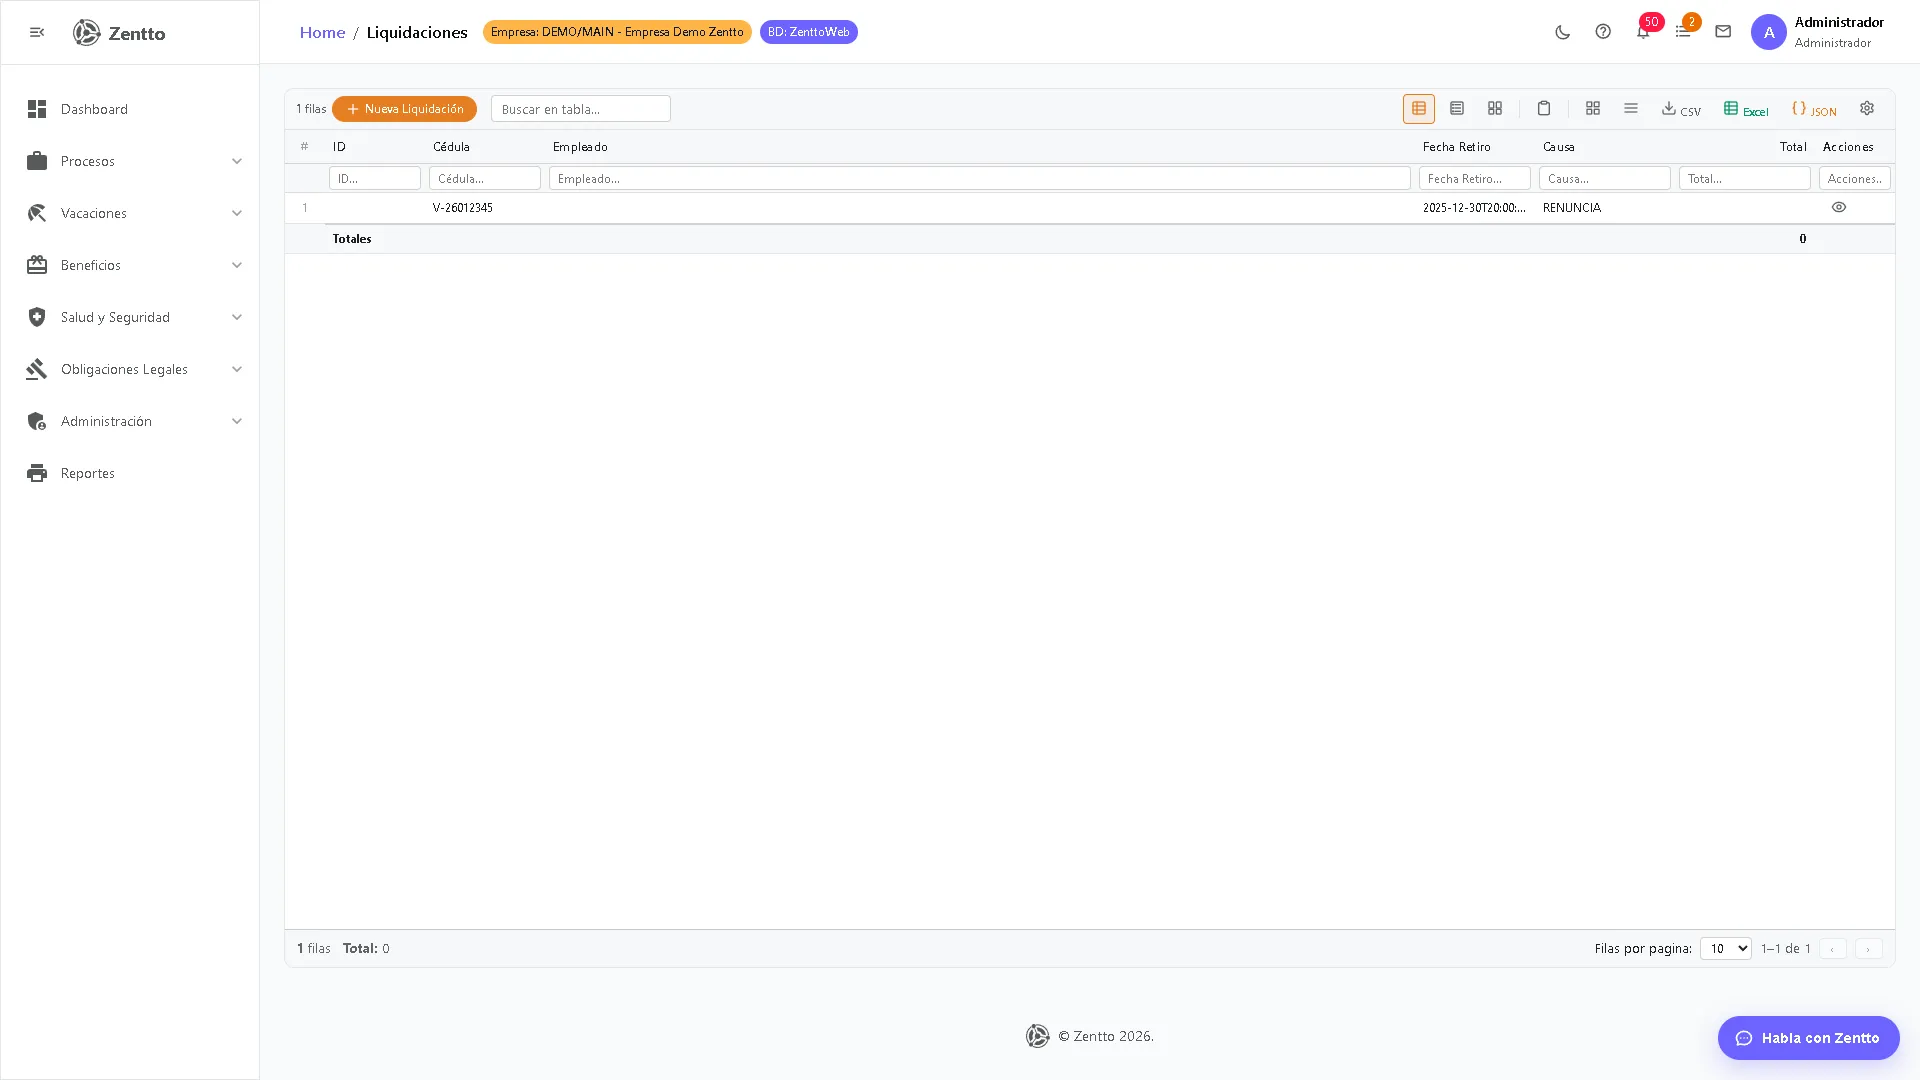This screenshot has height=1080, width=1920.
Task: Open help with the question mark icon
Action: click(1603, 32)
